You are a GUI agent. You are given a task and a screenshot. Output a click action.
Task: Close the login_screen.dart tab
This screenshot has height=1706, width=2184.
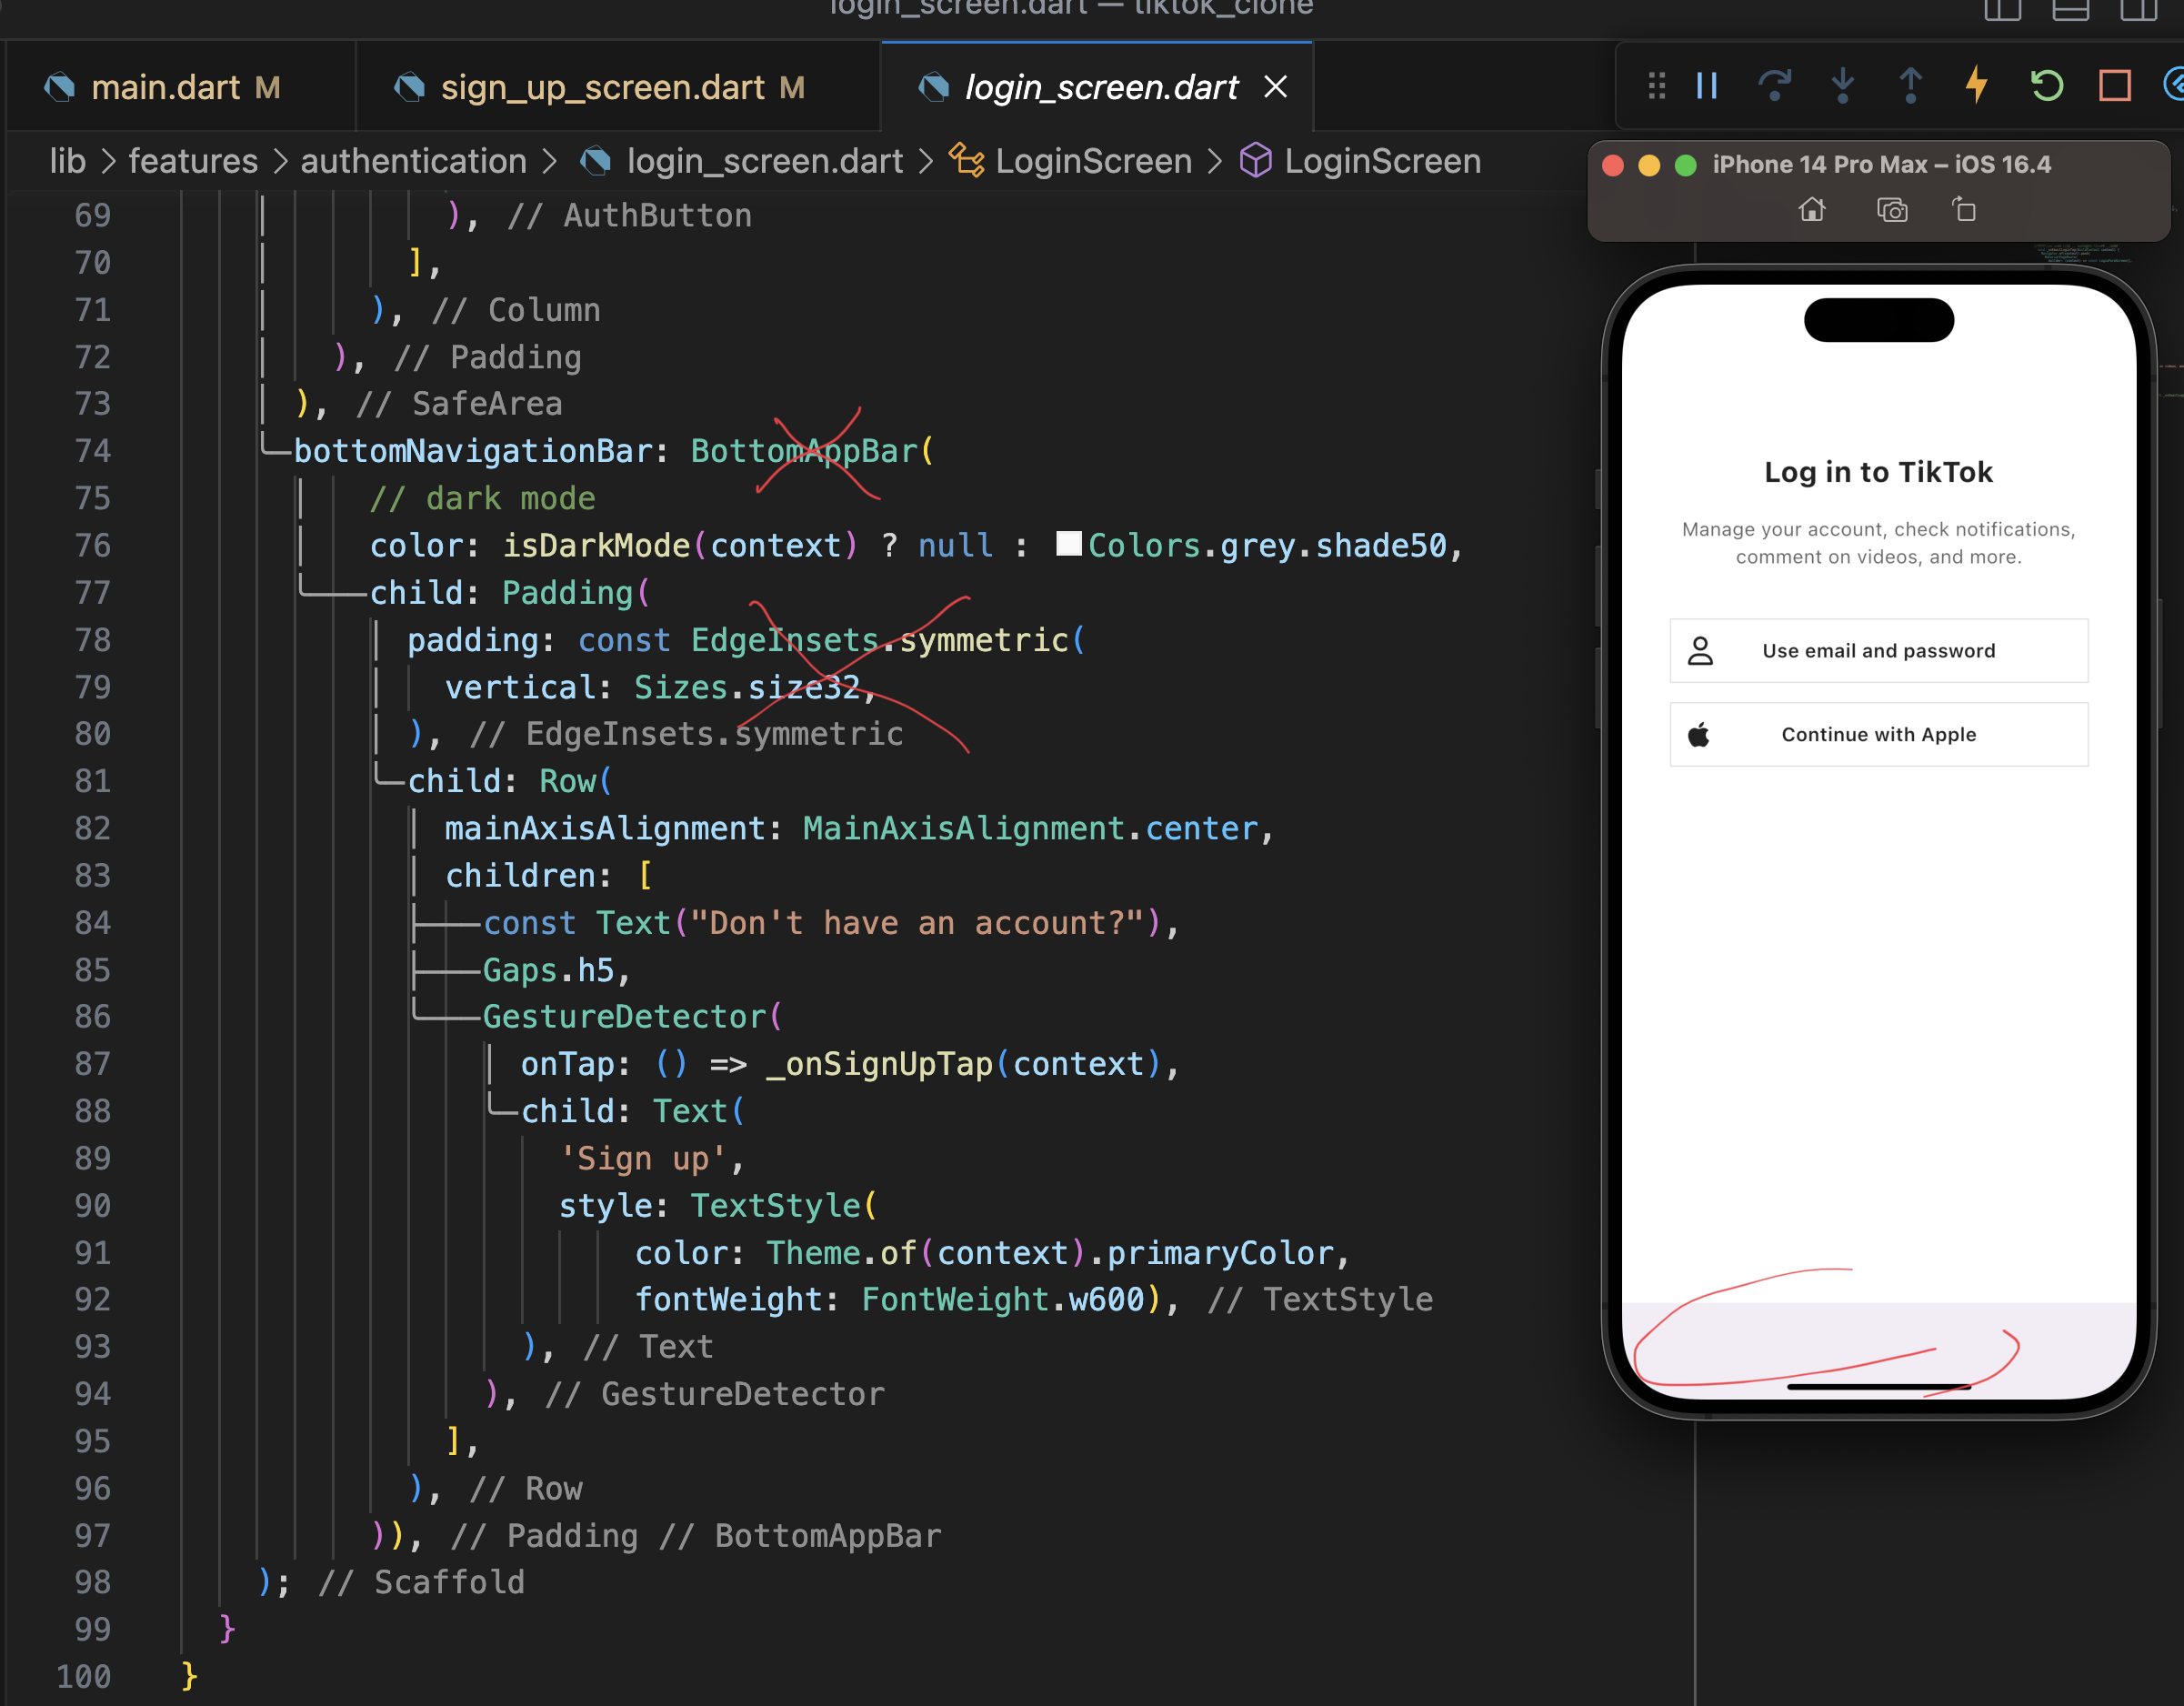pyautogui.click(x=1275, y=88)
